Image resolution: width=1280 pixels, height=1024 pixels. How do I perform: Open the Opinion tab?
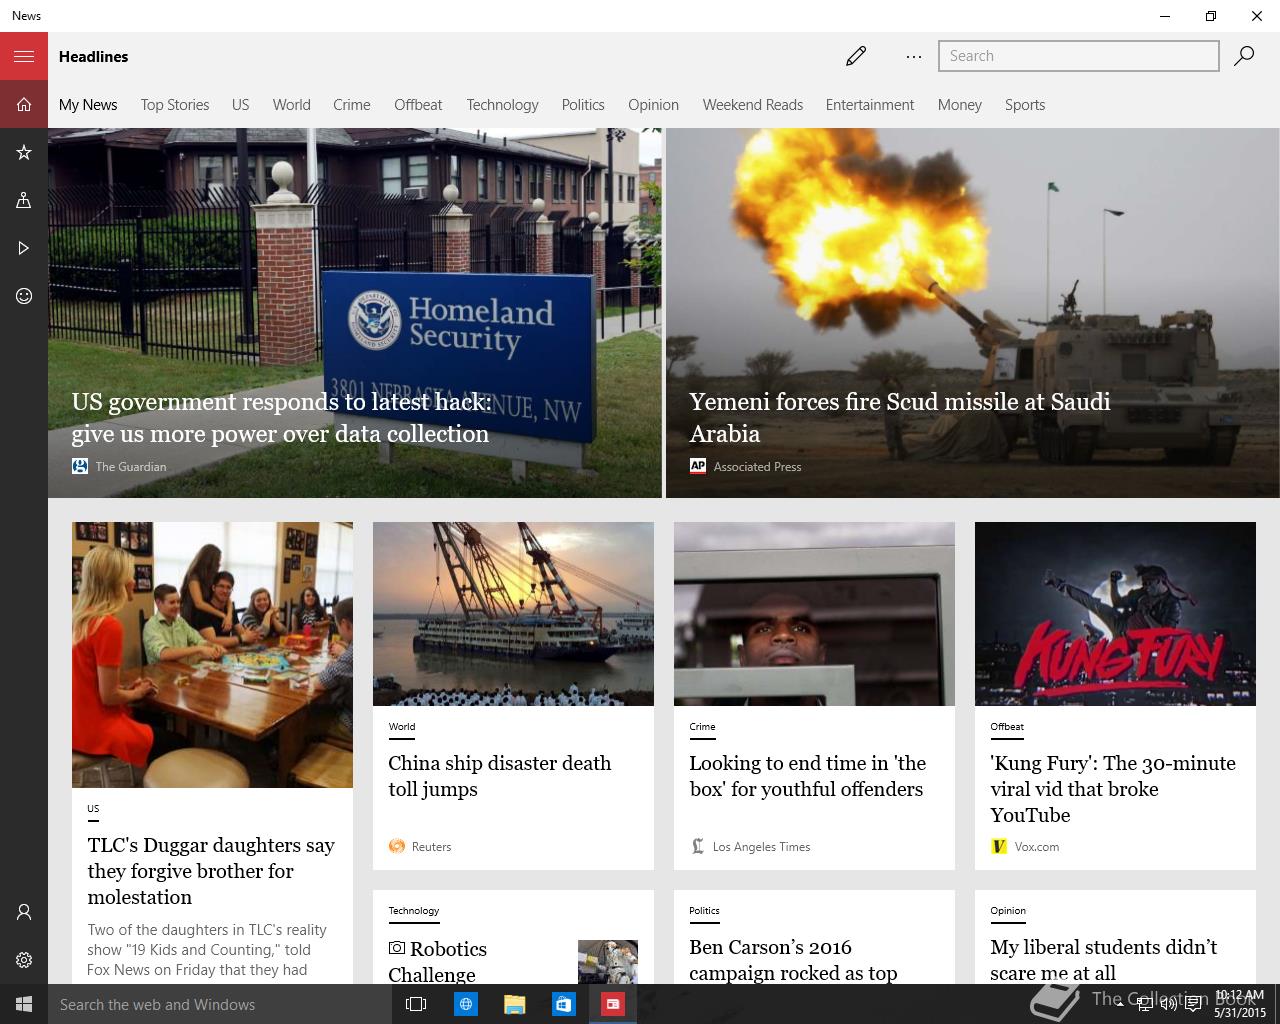click(x=654, y=105)
